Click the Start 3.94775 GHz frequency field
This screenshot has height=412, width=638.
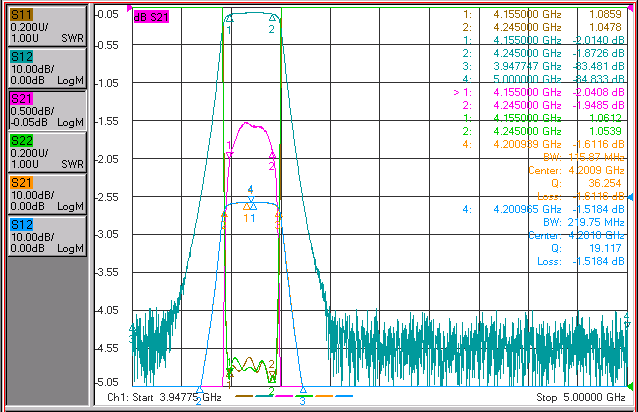[164, 397]
